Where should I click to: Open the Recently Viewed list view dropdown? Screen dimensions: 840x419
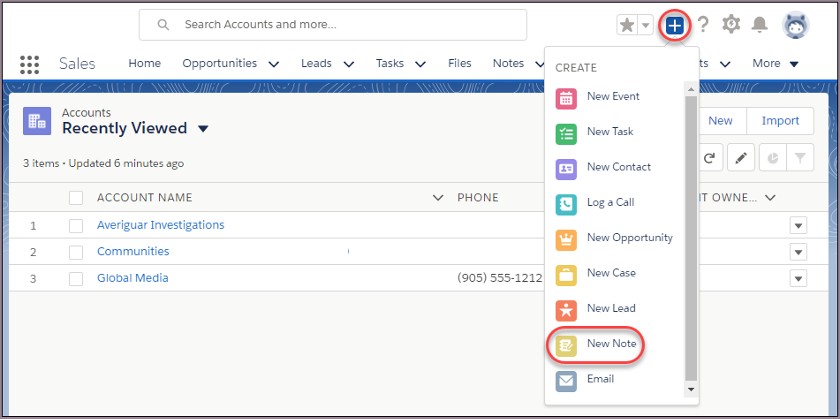(x=202, y=129)
